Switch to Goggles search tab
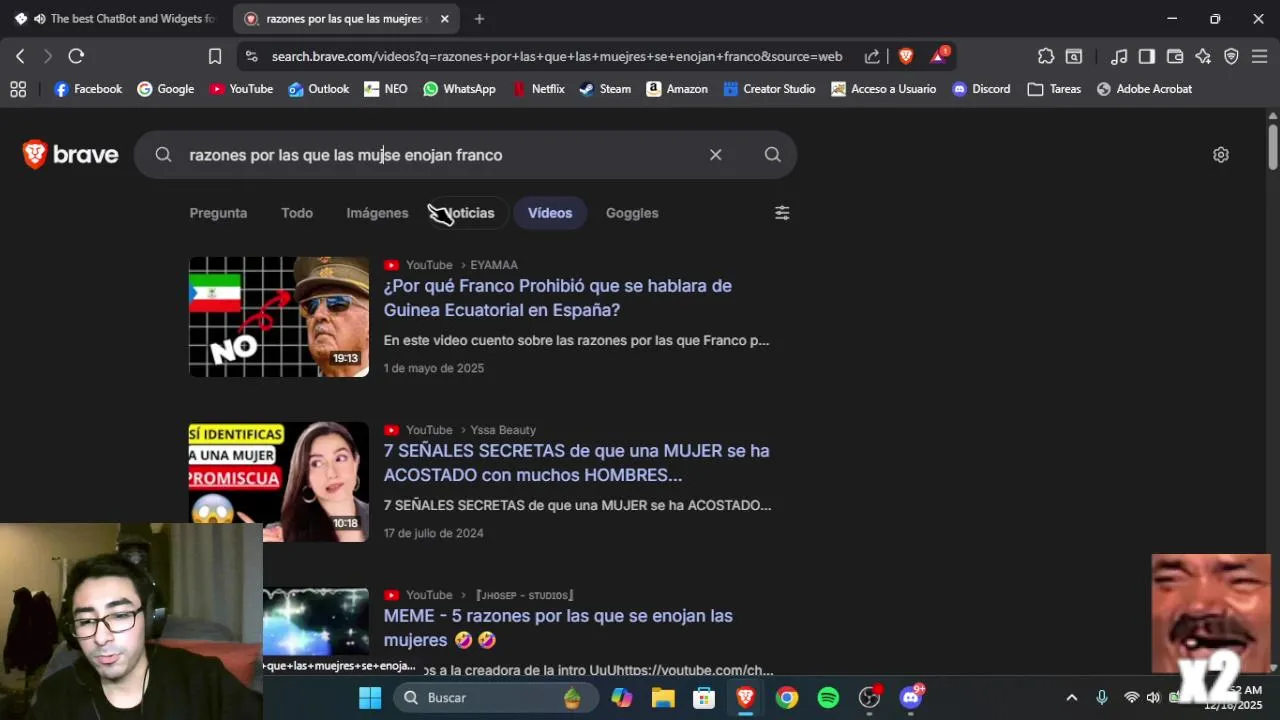1280x720 pixels. tap(632, 213)
